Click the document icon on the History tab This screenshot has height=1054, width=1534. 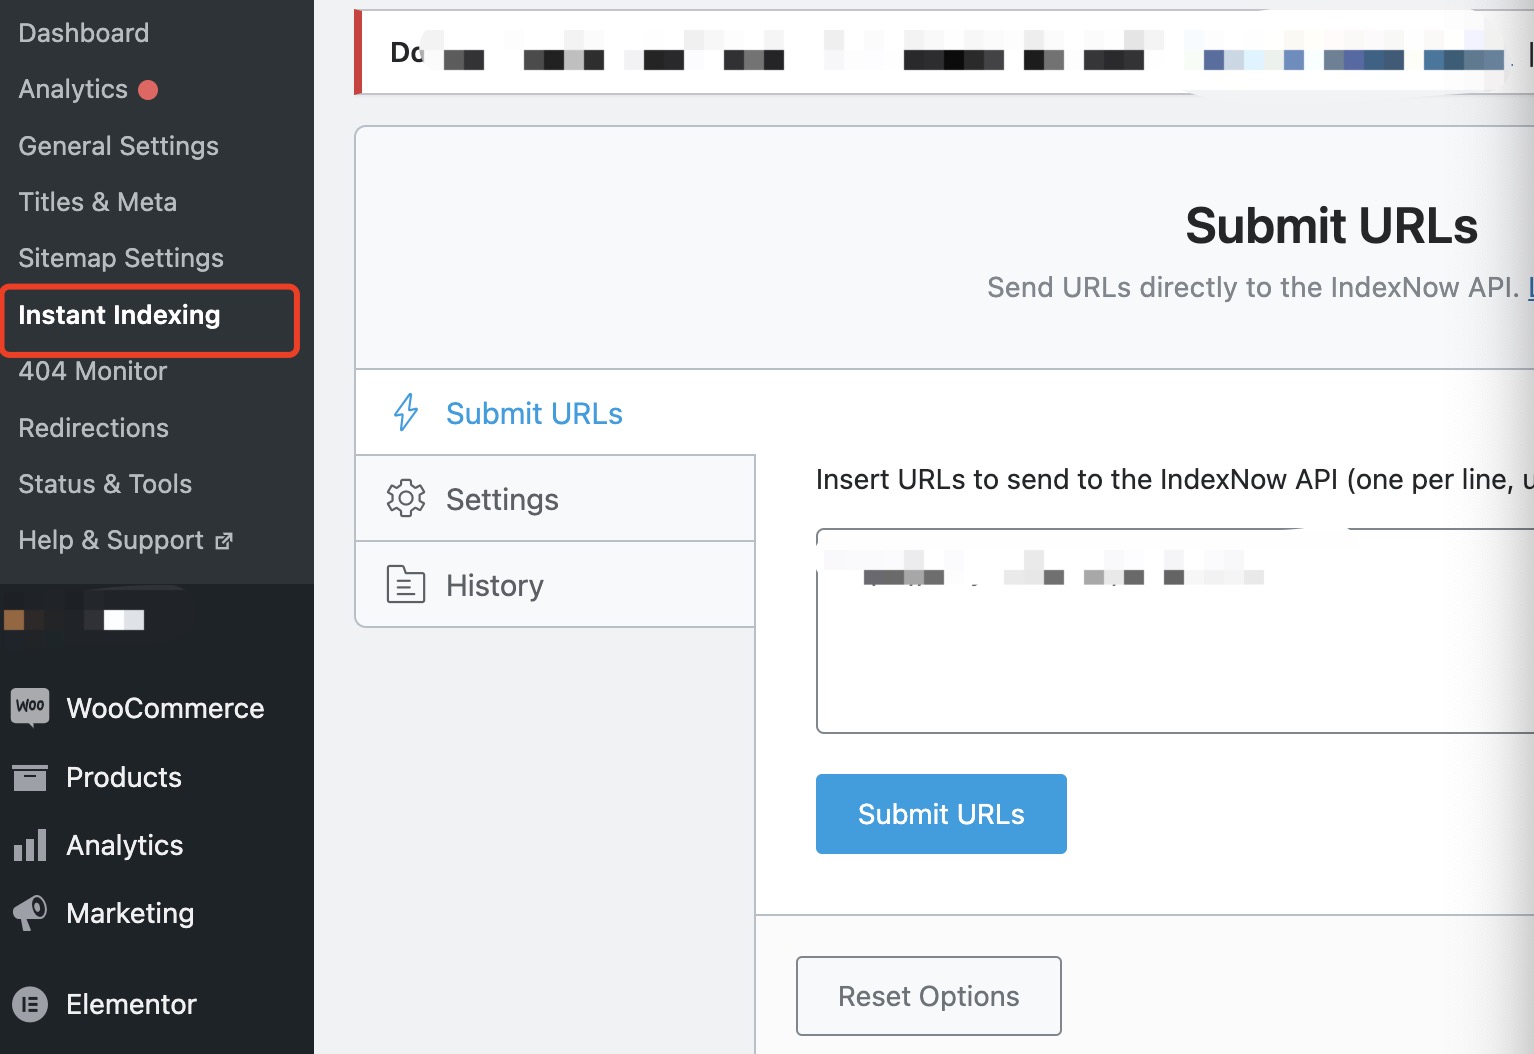[x=405, y=584]
